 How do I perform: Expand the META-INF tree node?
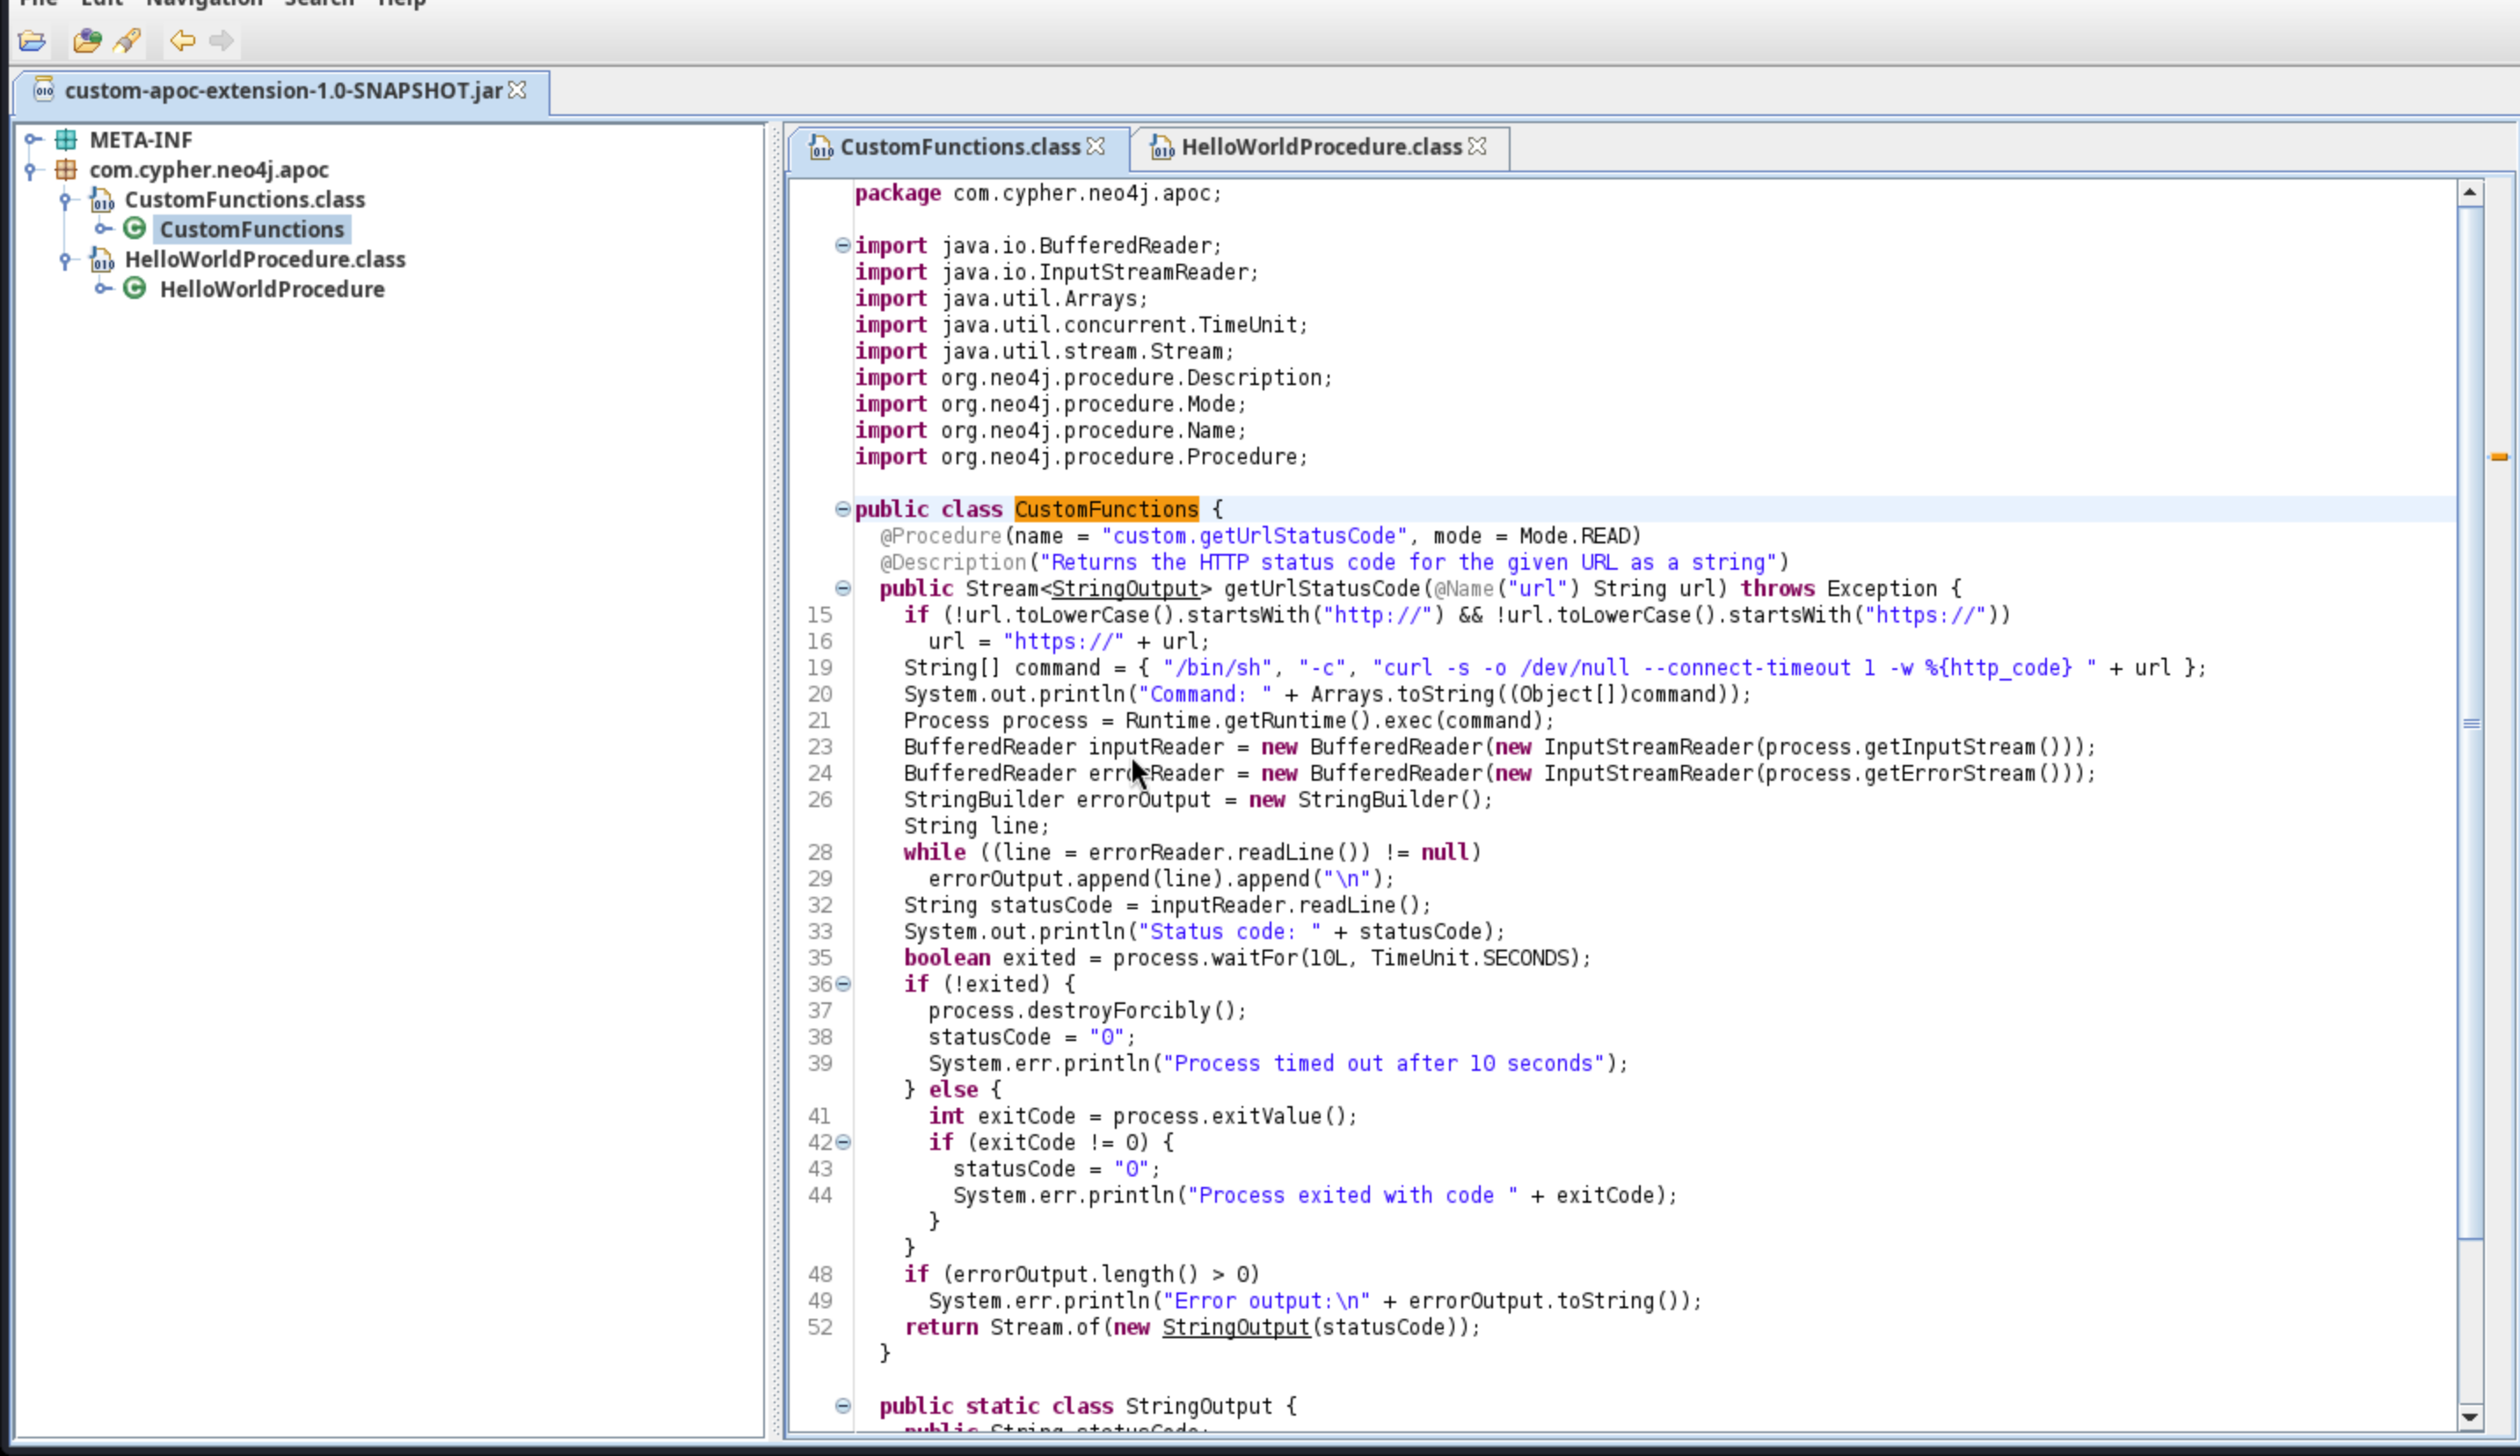click(x=32, y=140)
